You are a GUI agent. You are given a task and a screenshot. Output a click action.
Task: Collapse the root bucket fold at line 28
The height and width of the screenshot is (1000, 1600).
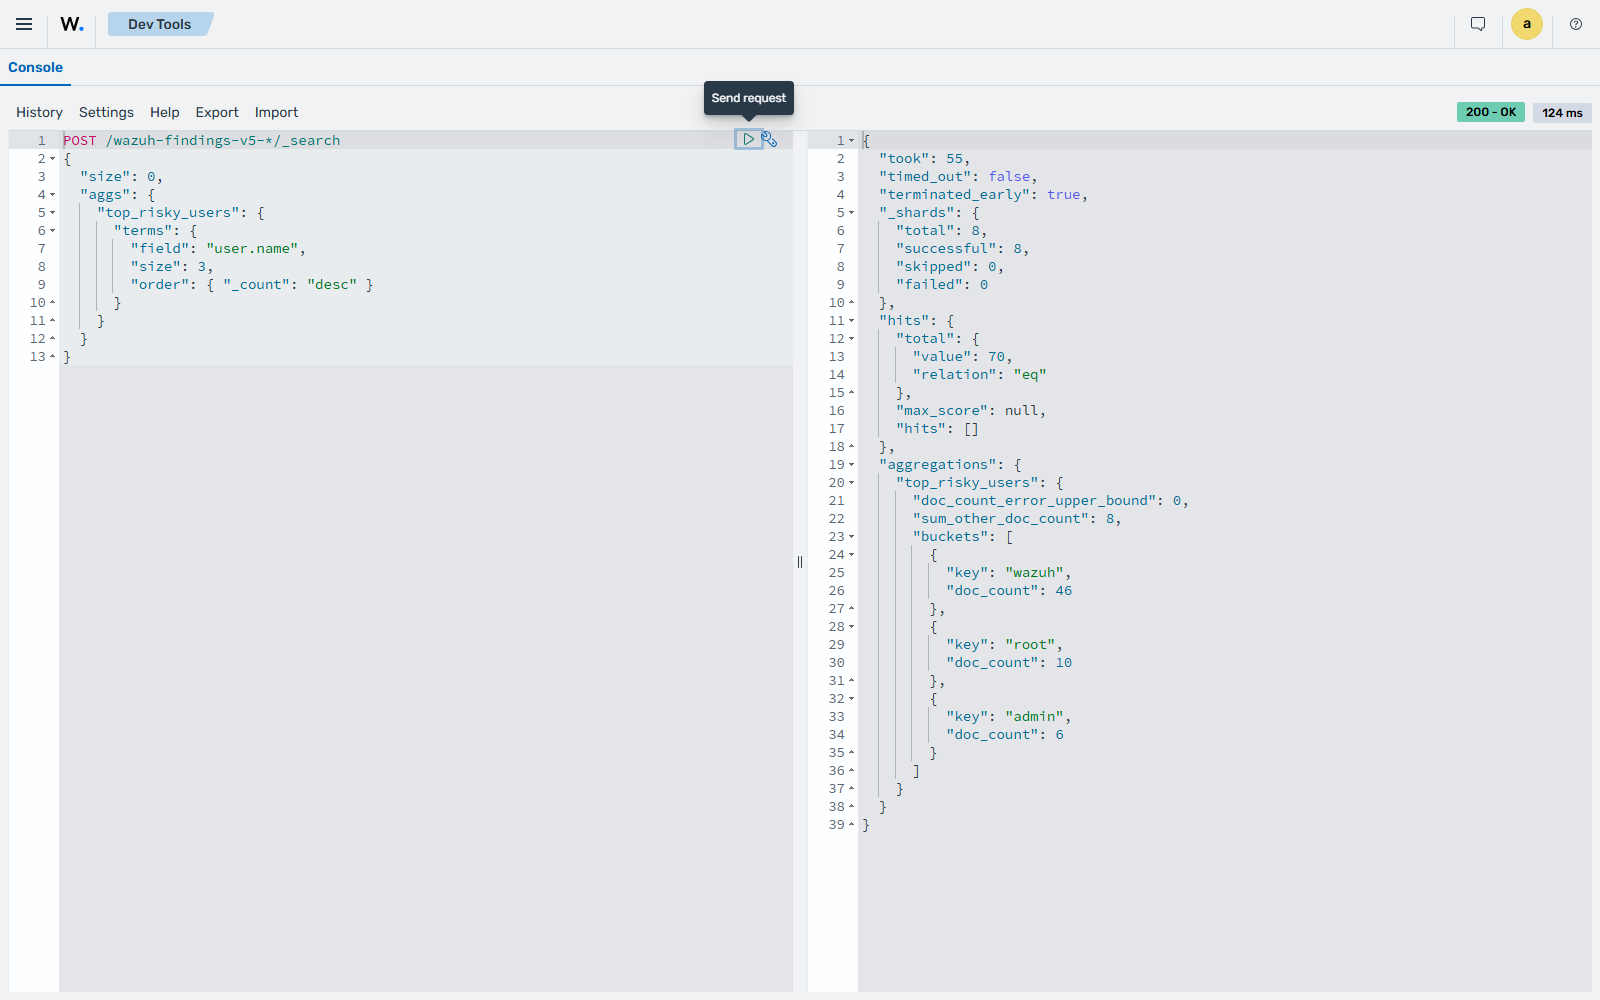tap(852, 627)
